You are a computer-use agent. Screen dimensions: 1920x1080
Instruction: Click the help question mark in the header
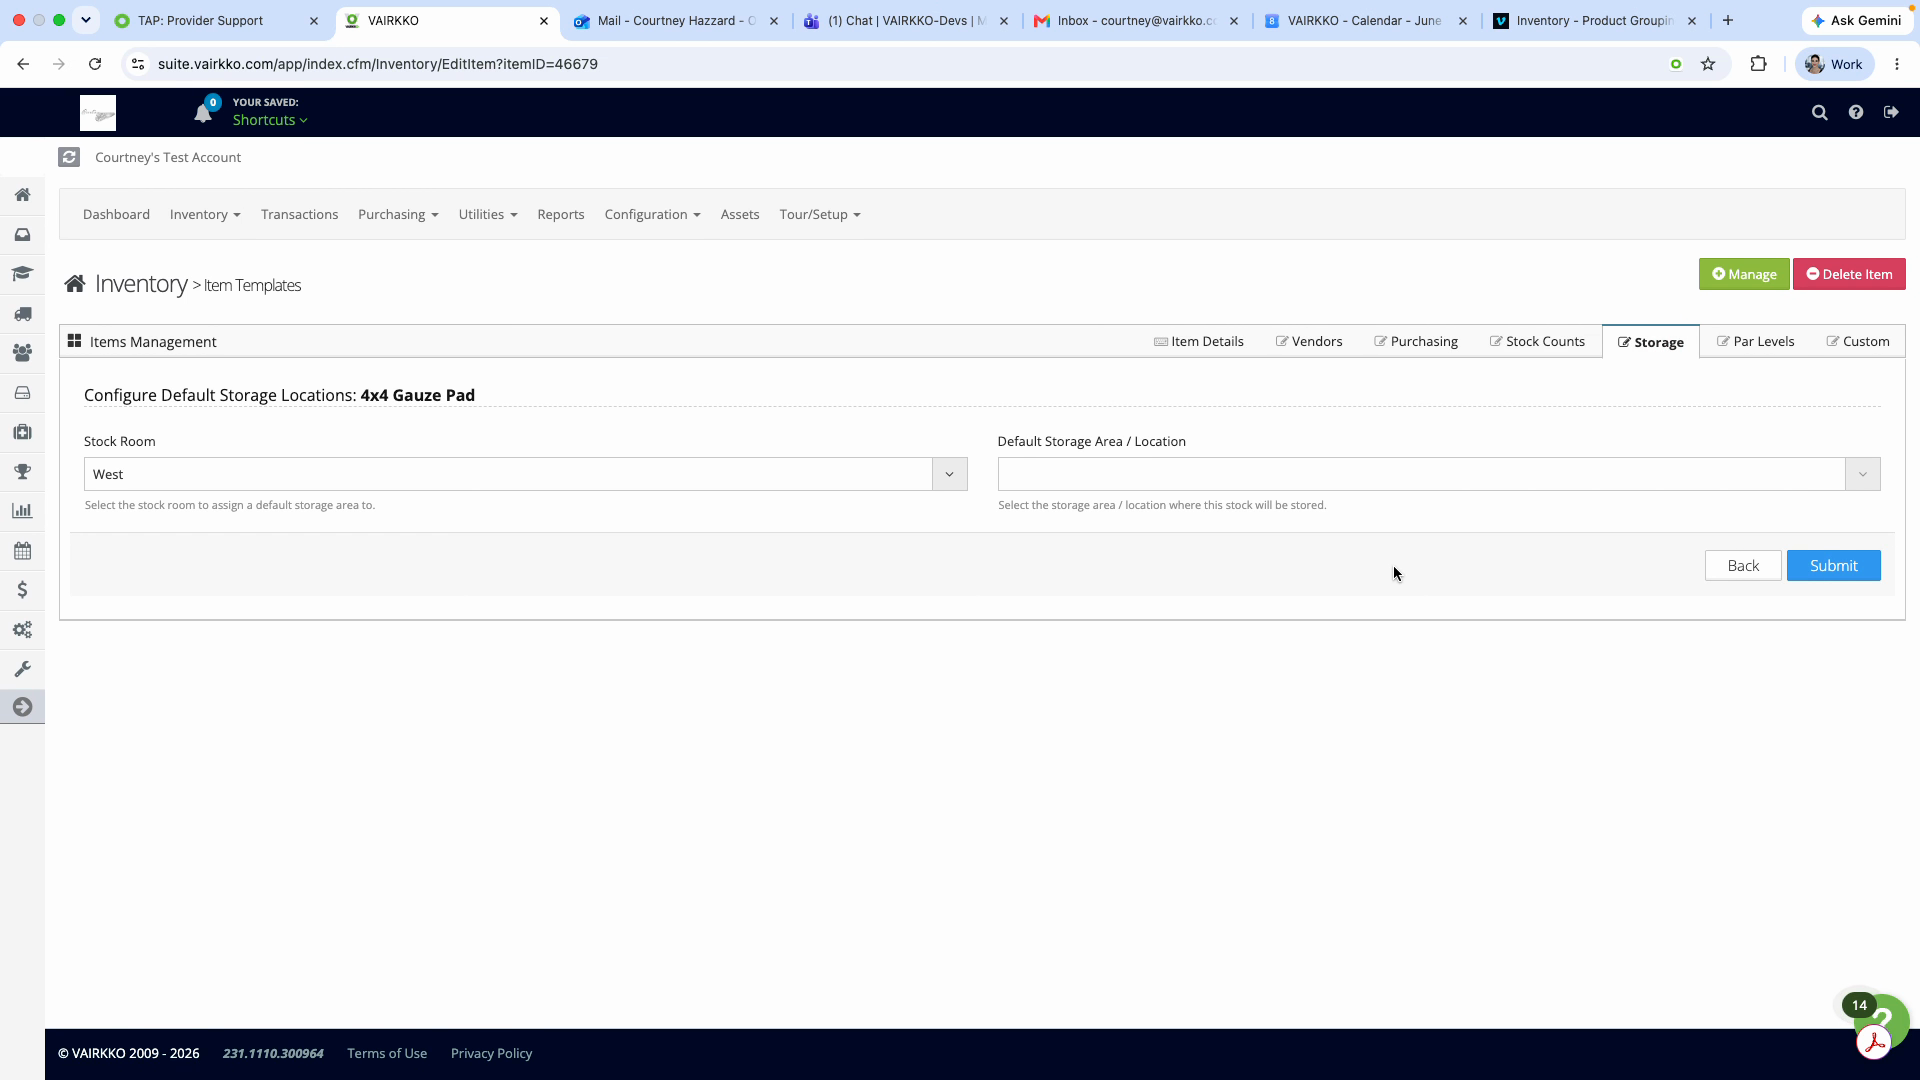point(1856,113)
